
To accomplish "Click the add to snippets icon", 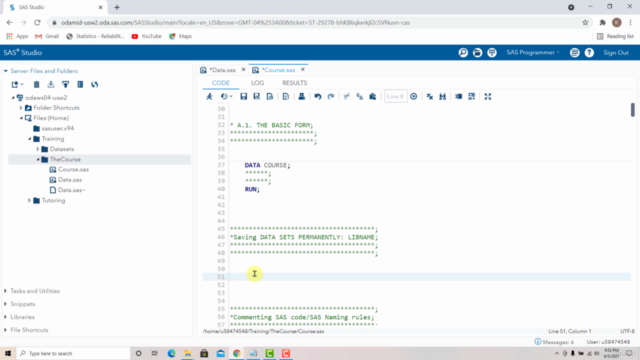I will 270,97.
